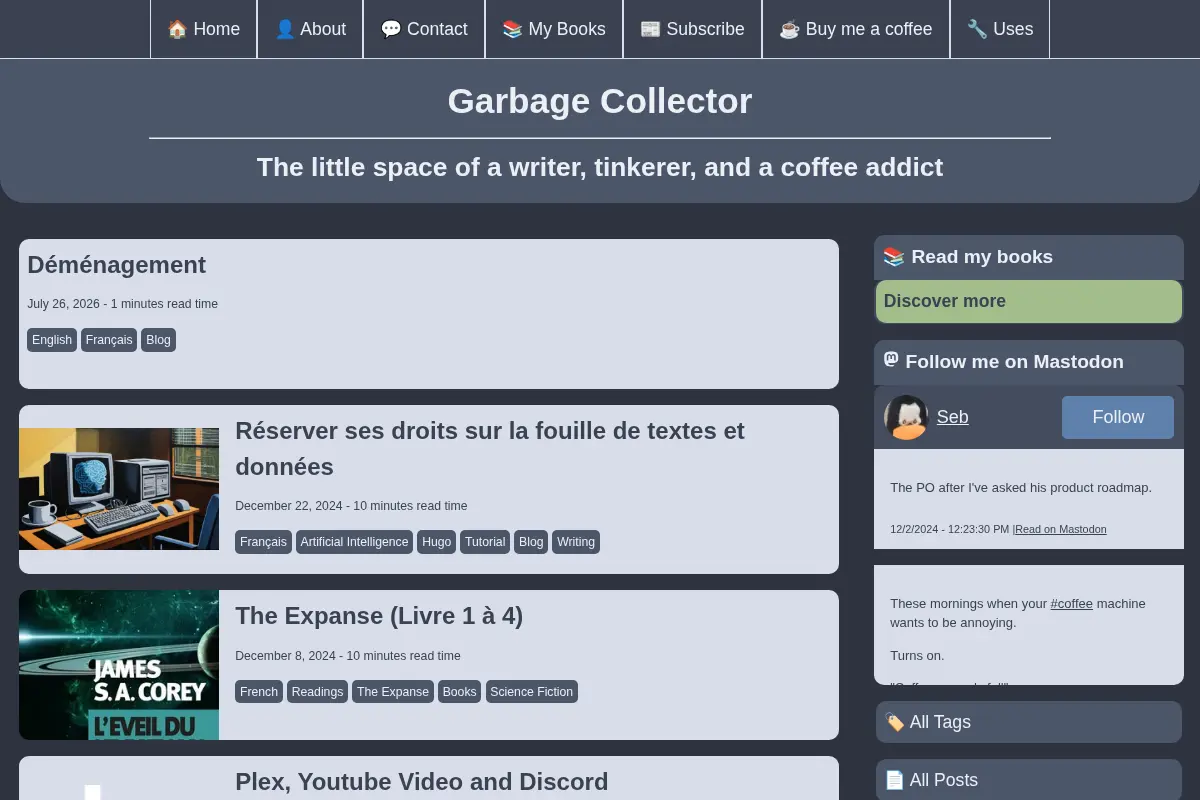
Task: Select Blog tag on Réserver ses droits
Action: click(x=531, y=542)
